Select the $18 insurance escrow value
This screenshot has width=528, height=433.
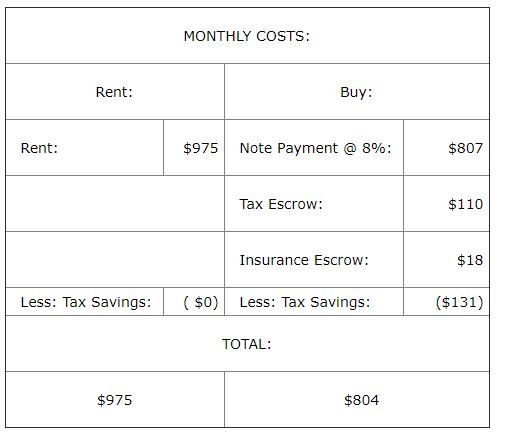pyautogui.click(x=470, y=260)
